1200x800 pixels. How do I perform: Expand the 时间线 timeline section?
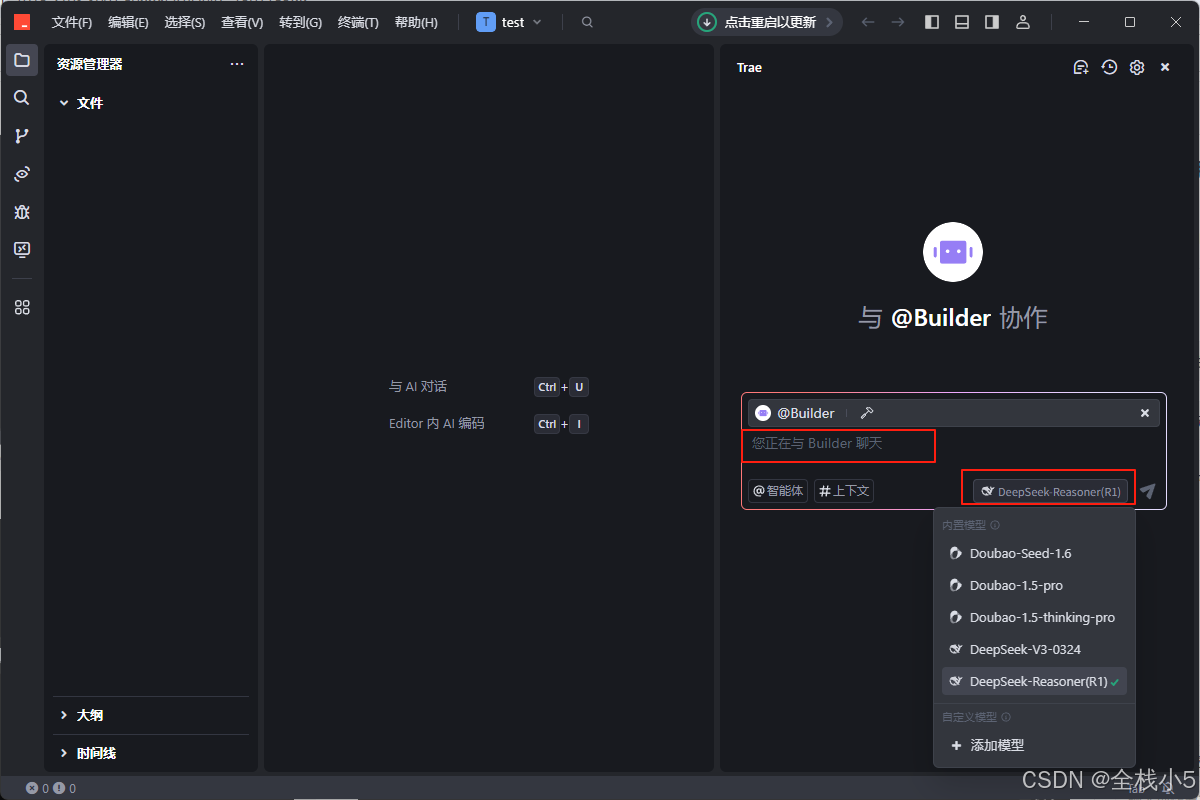point(151,753)
